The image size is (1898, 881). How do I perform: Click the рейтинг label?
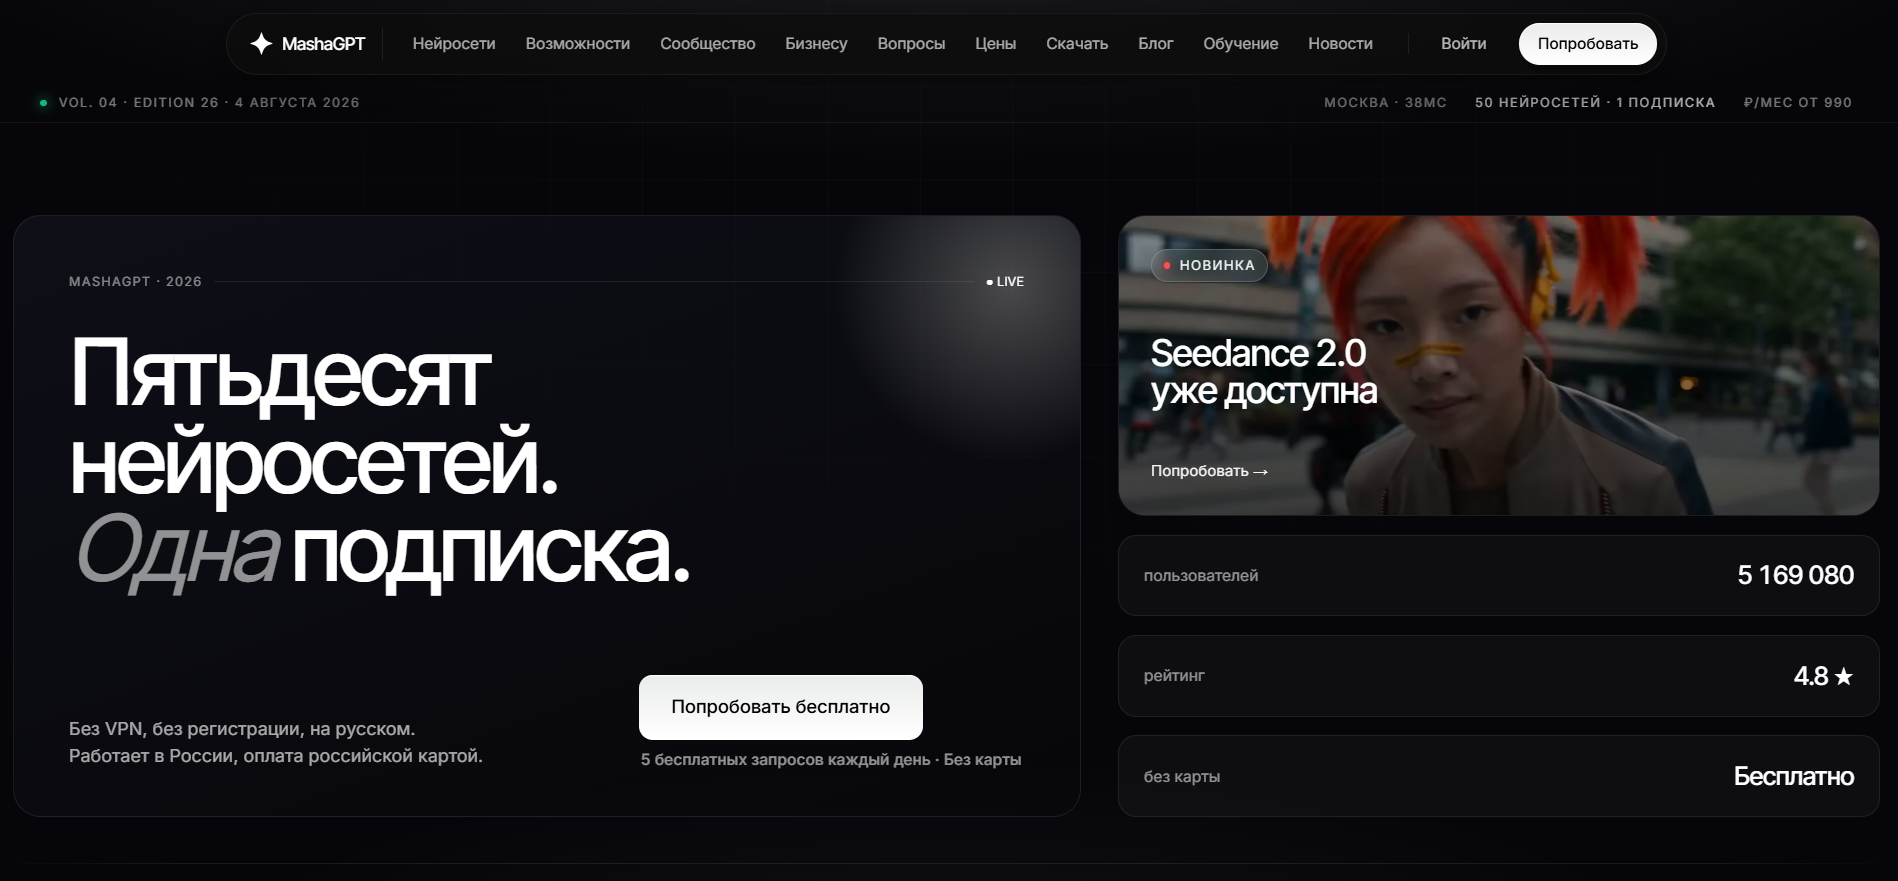(x=1174, y=676)
